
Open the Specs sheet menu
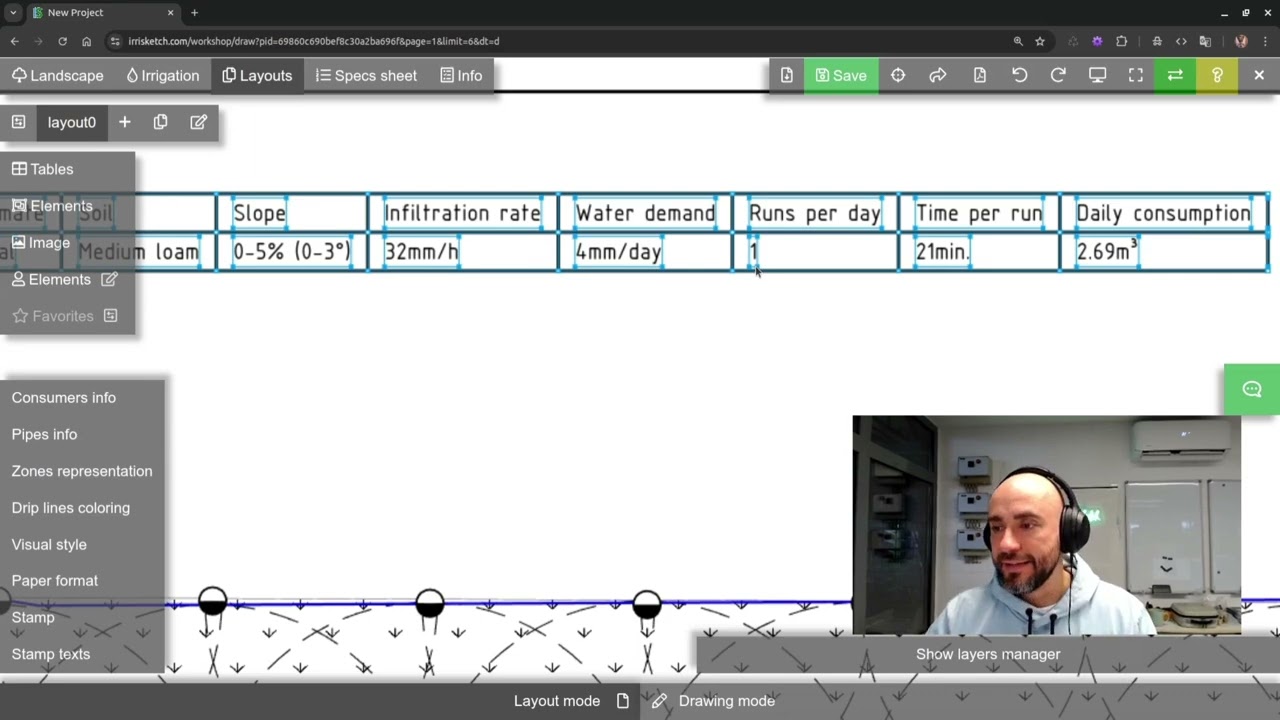[366, 75]
